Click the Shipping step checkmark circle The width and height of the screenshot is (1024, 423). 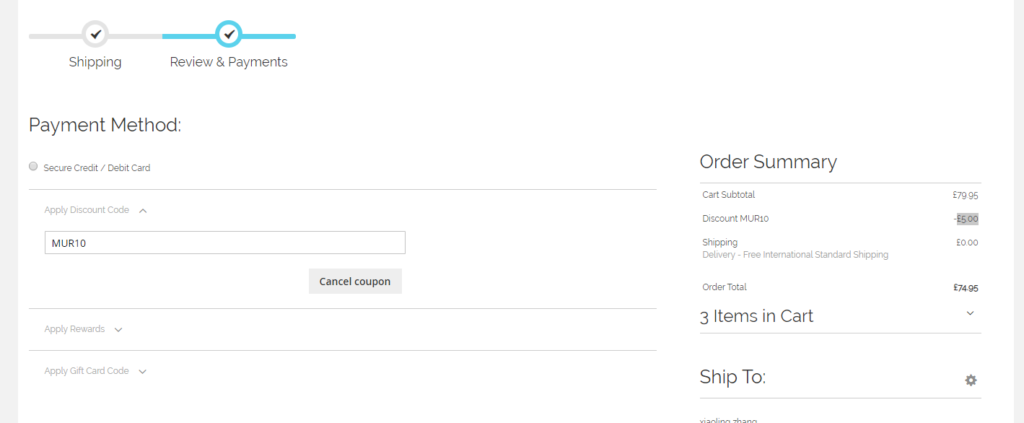coord(95,34)
